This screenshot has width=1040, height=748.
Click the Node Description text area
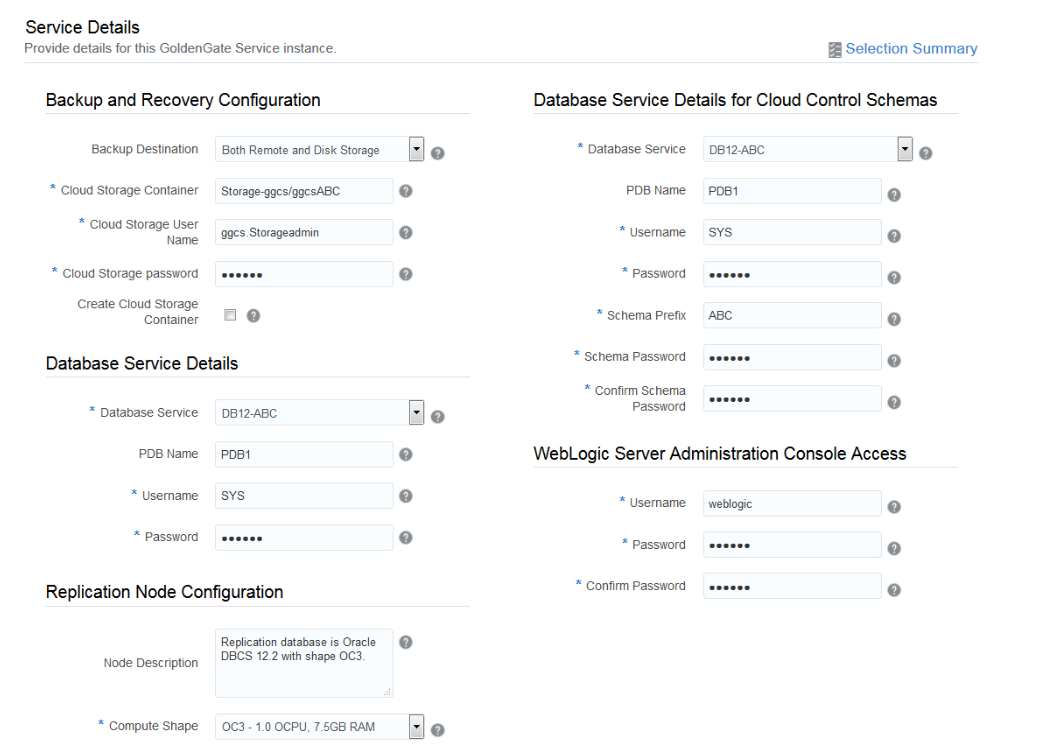[x=304, y=663]
